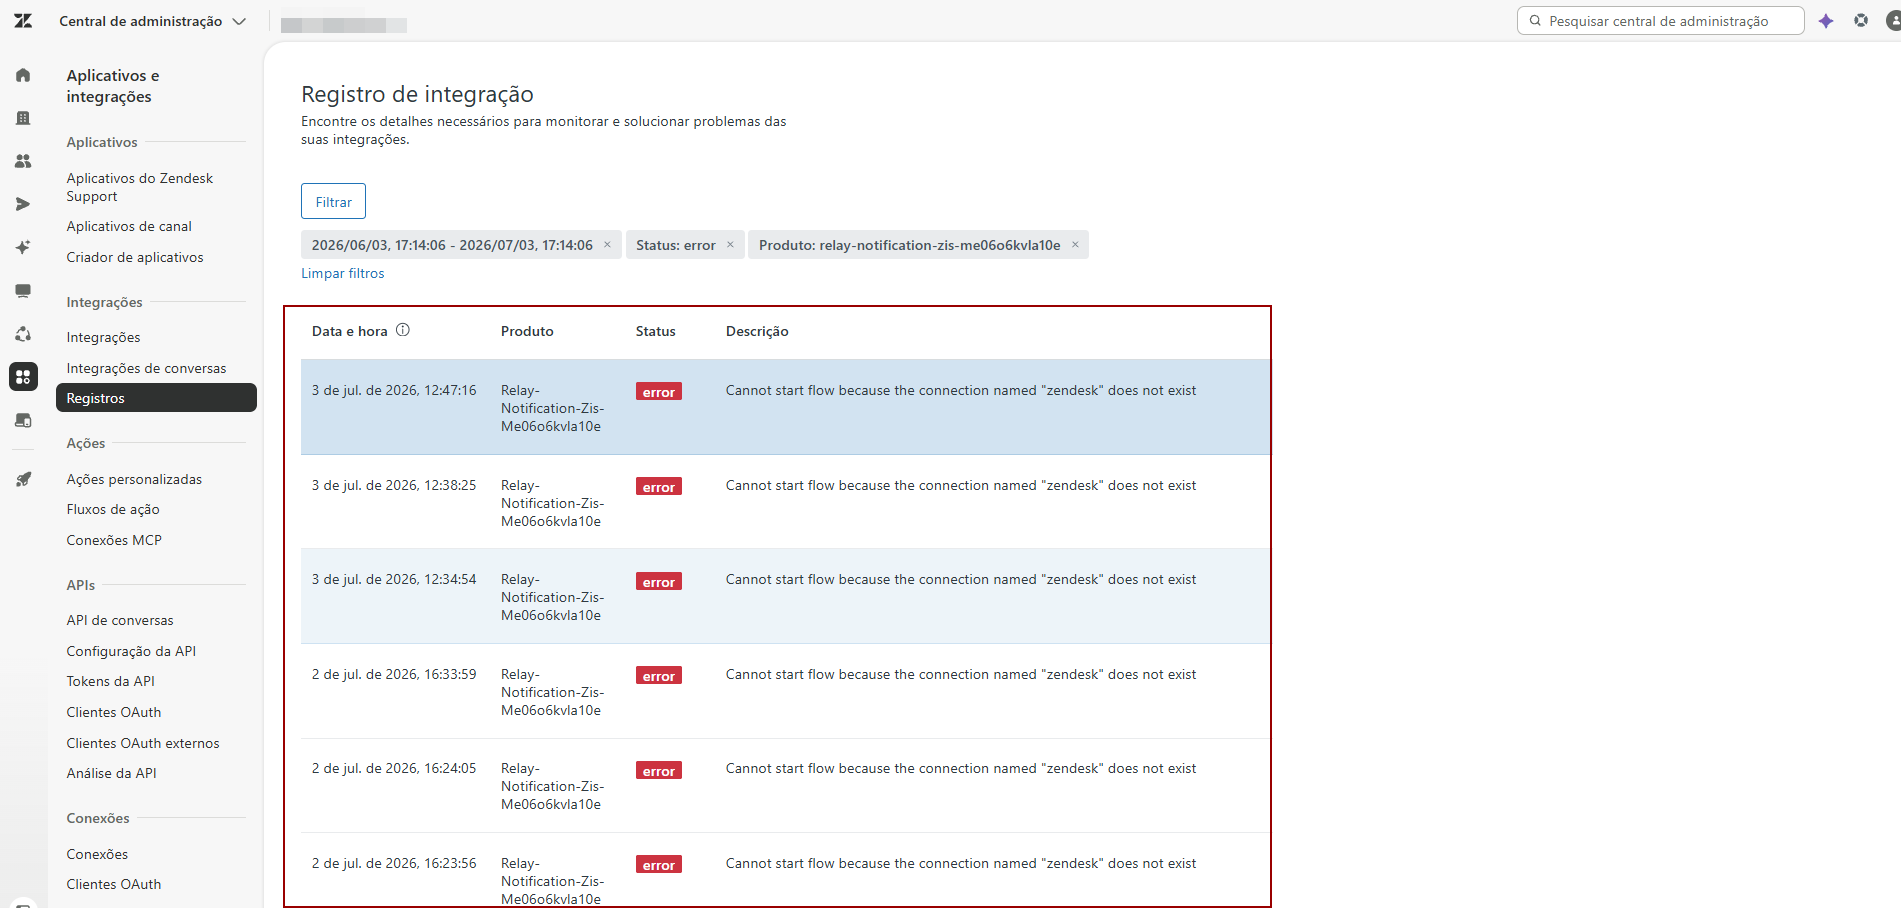The height and width of the screenshot is (908, 1901).
Task: Open the People icon in sidebar
Action: click(23, 161)
